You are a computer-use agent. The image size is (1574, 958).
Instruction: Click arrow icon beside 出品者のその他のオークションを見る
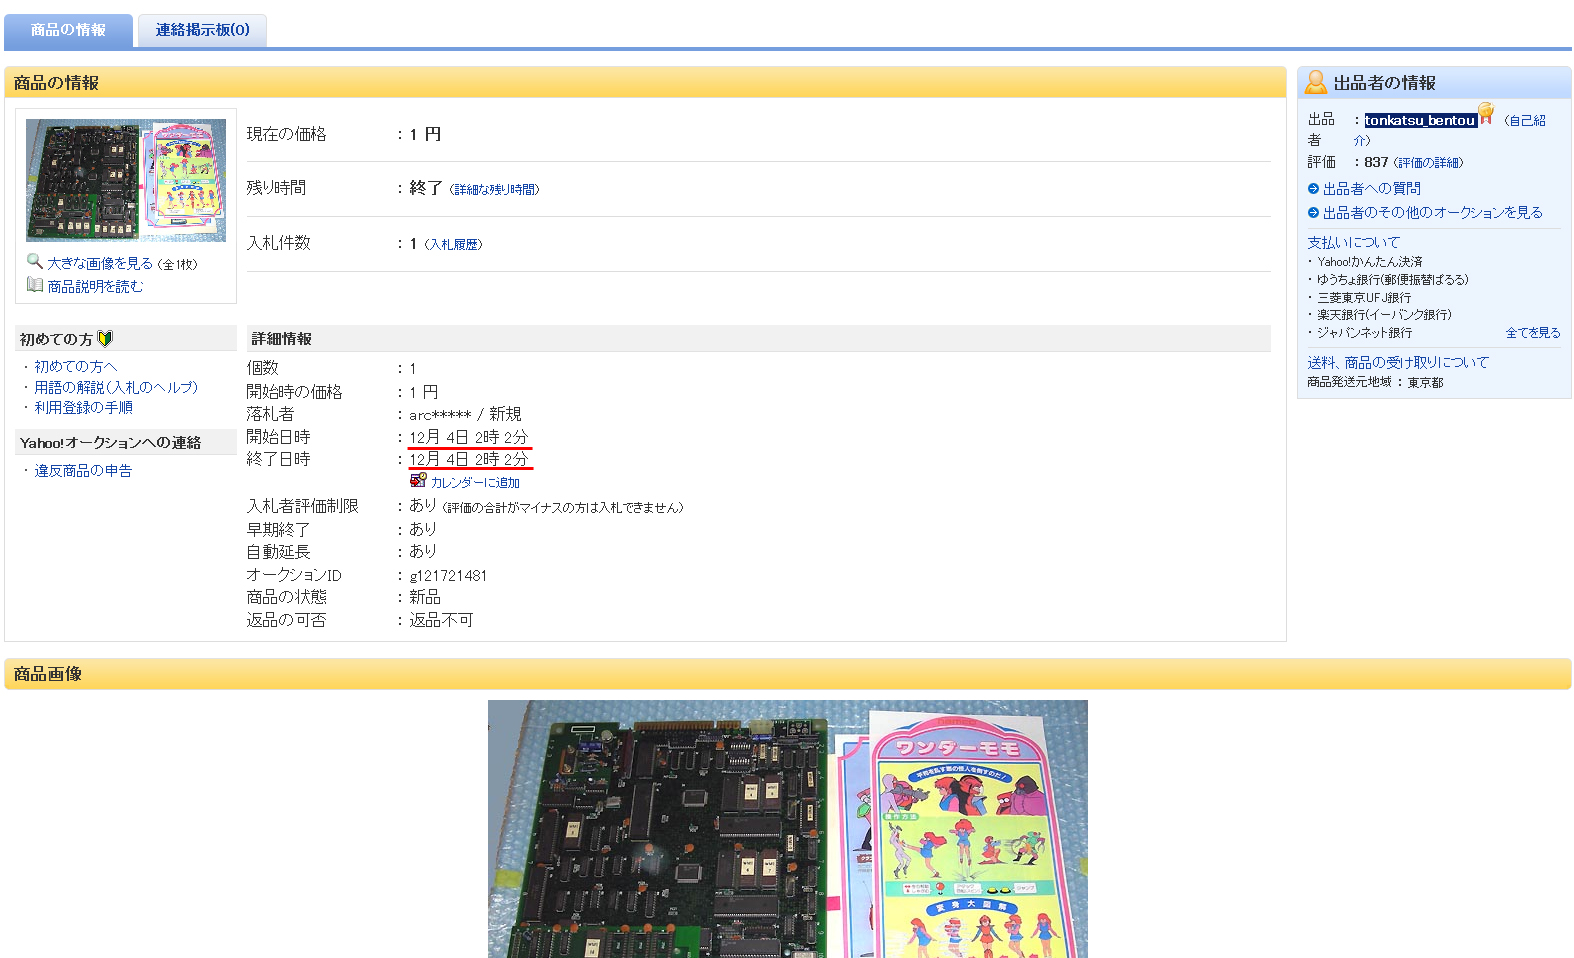pos(1313,213)
